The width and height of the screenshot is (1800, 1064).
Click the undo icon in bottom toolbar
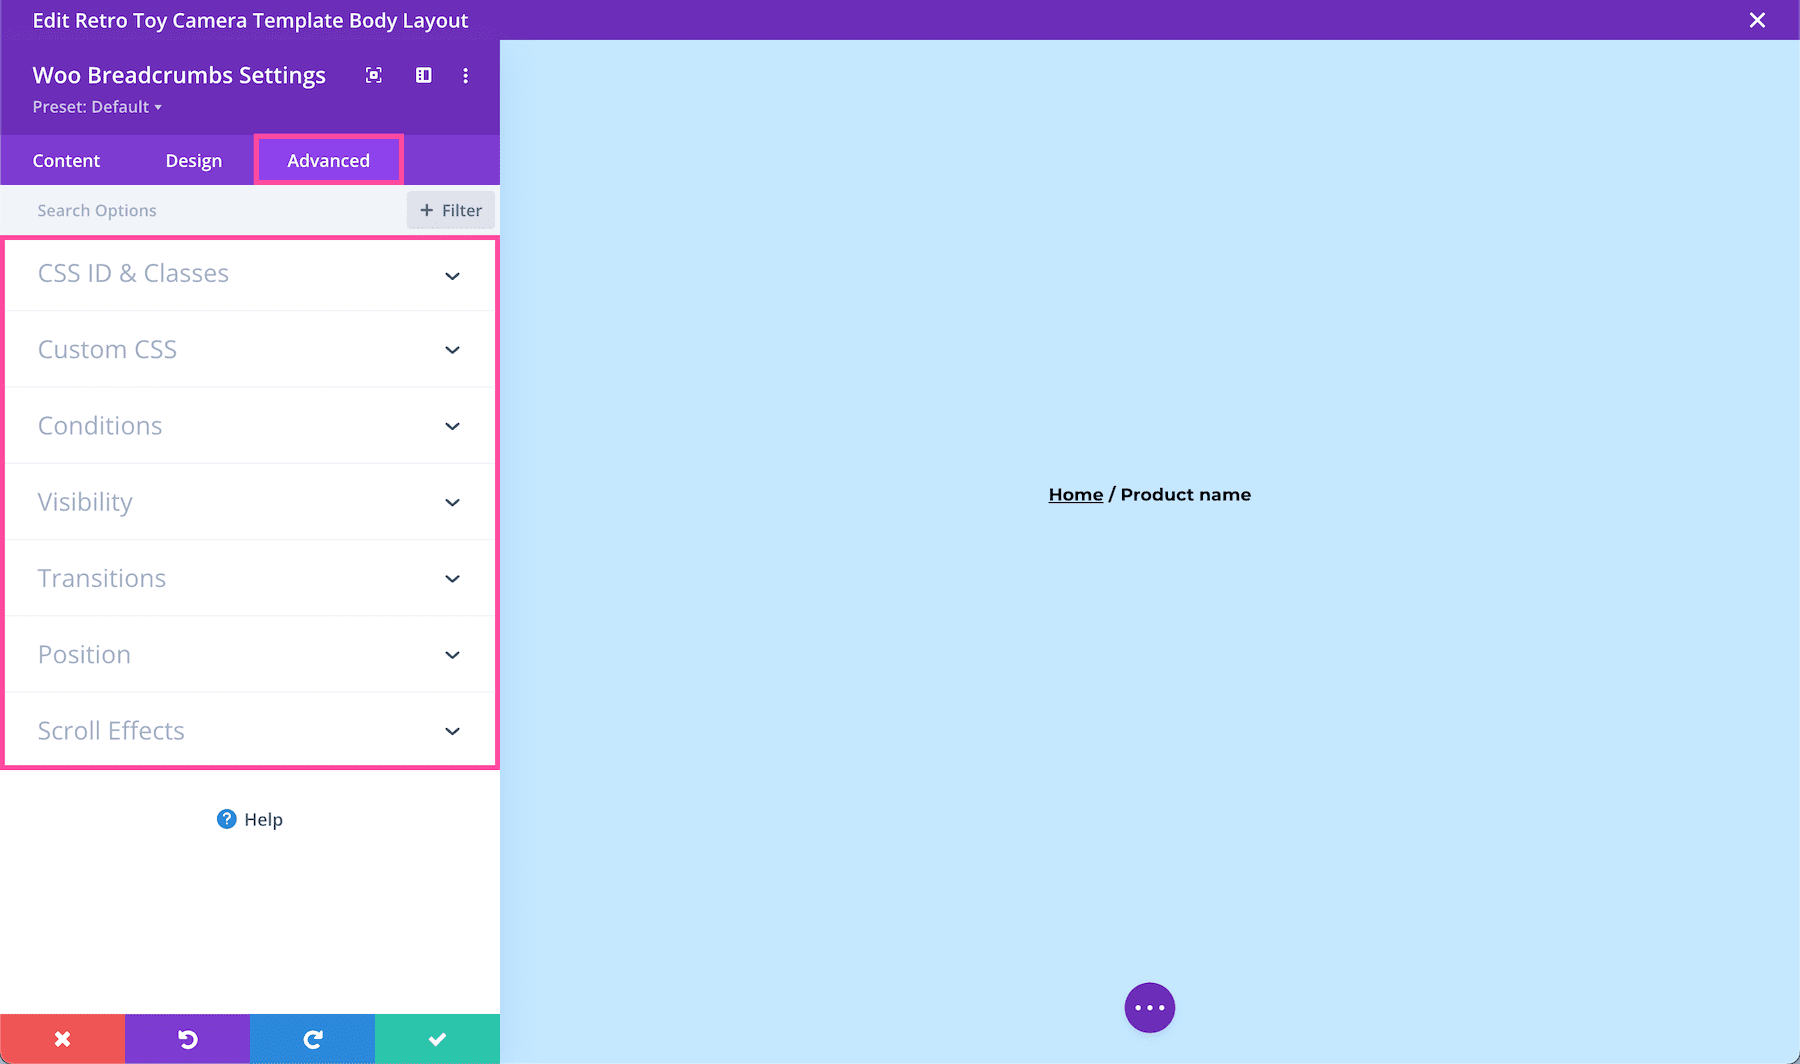pos(187,1038)
